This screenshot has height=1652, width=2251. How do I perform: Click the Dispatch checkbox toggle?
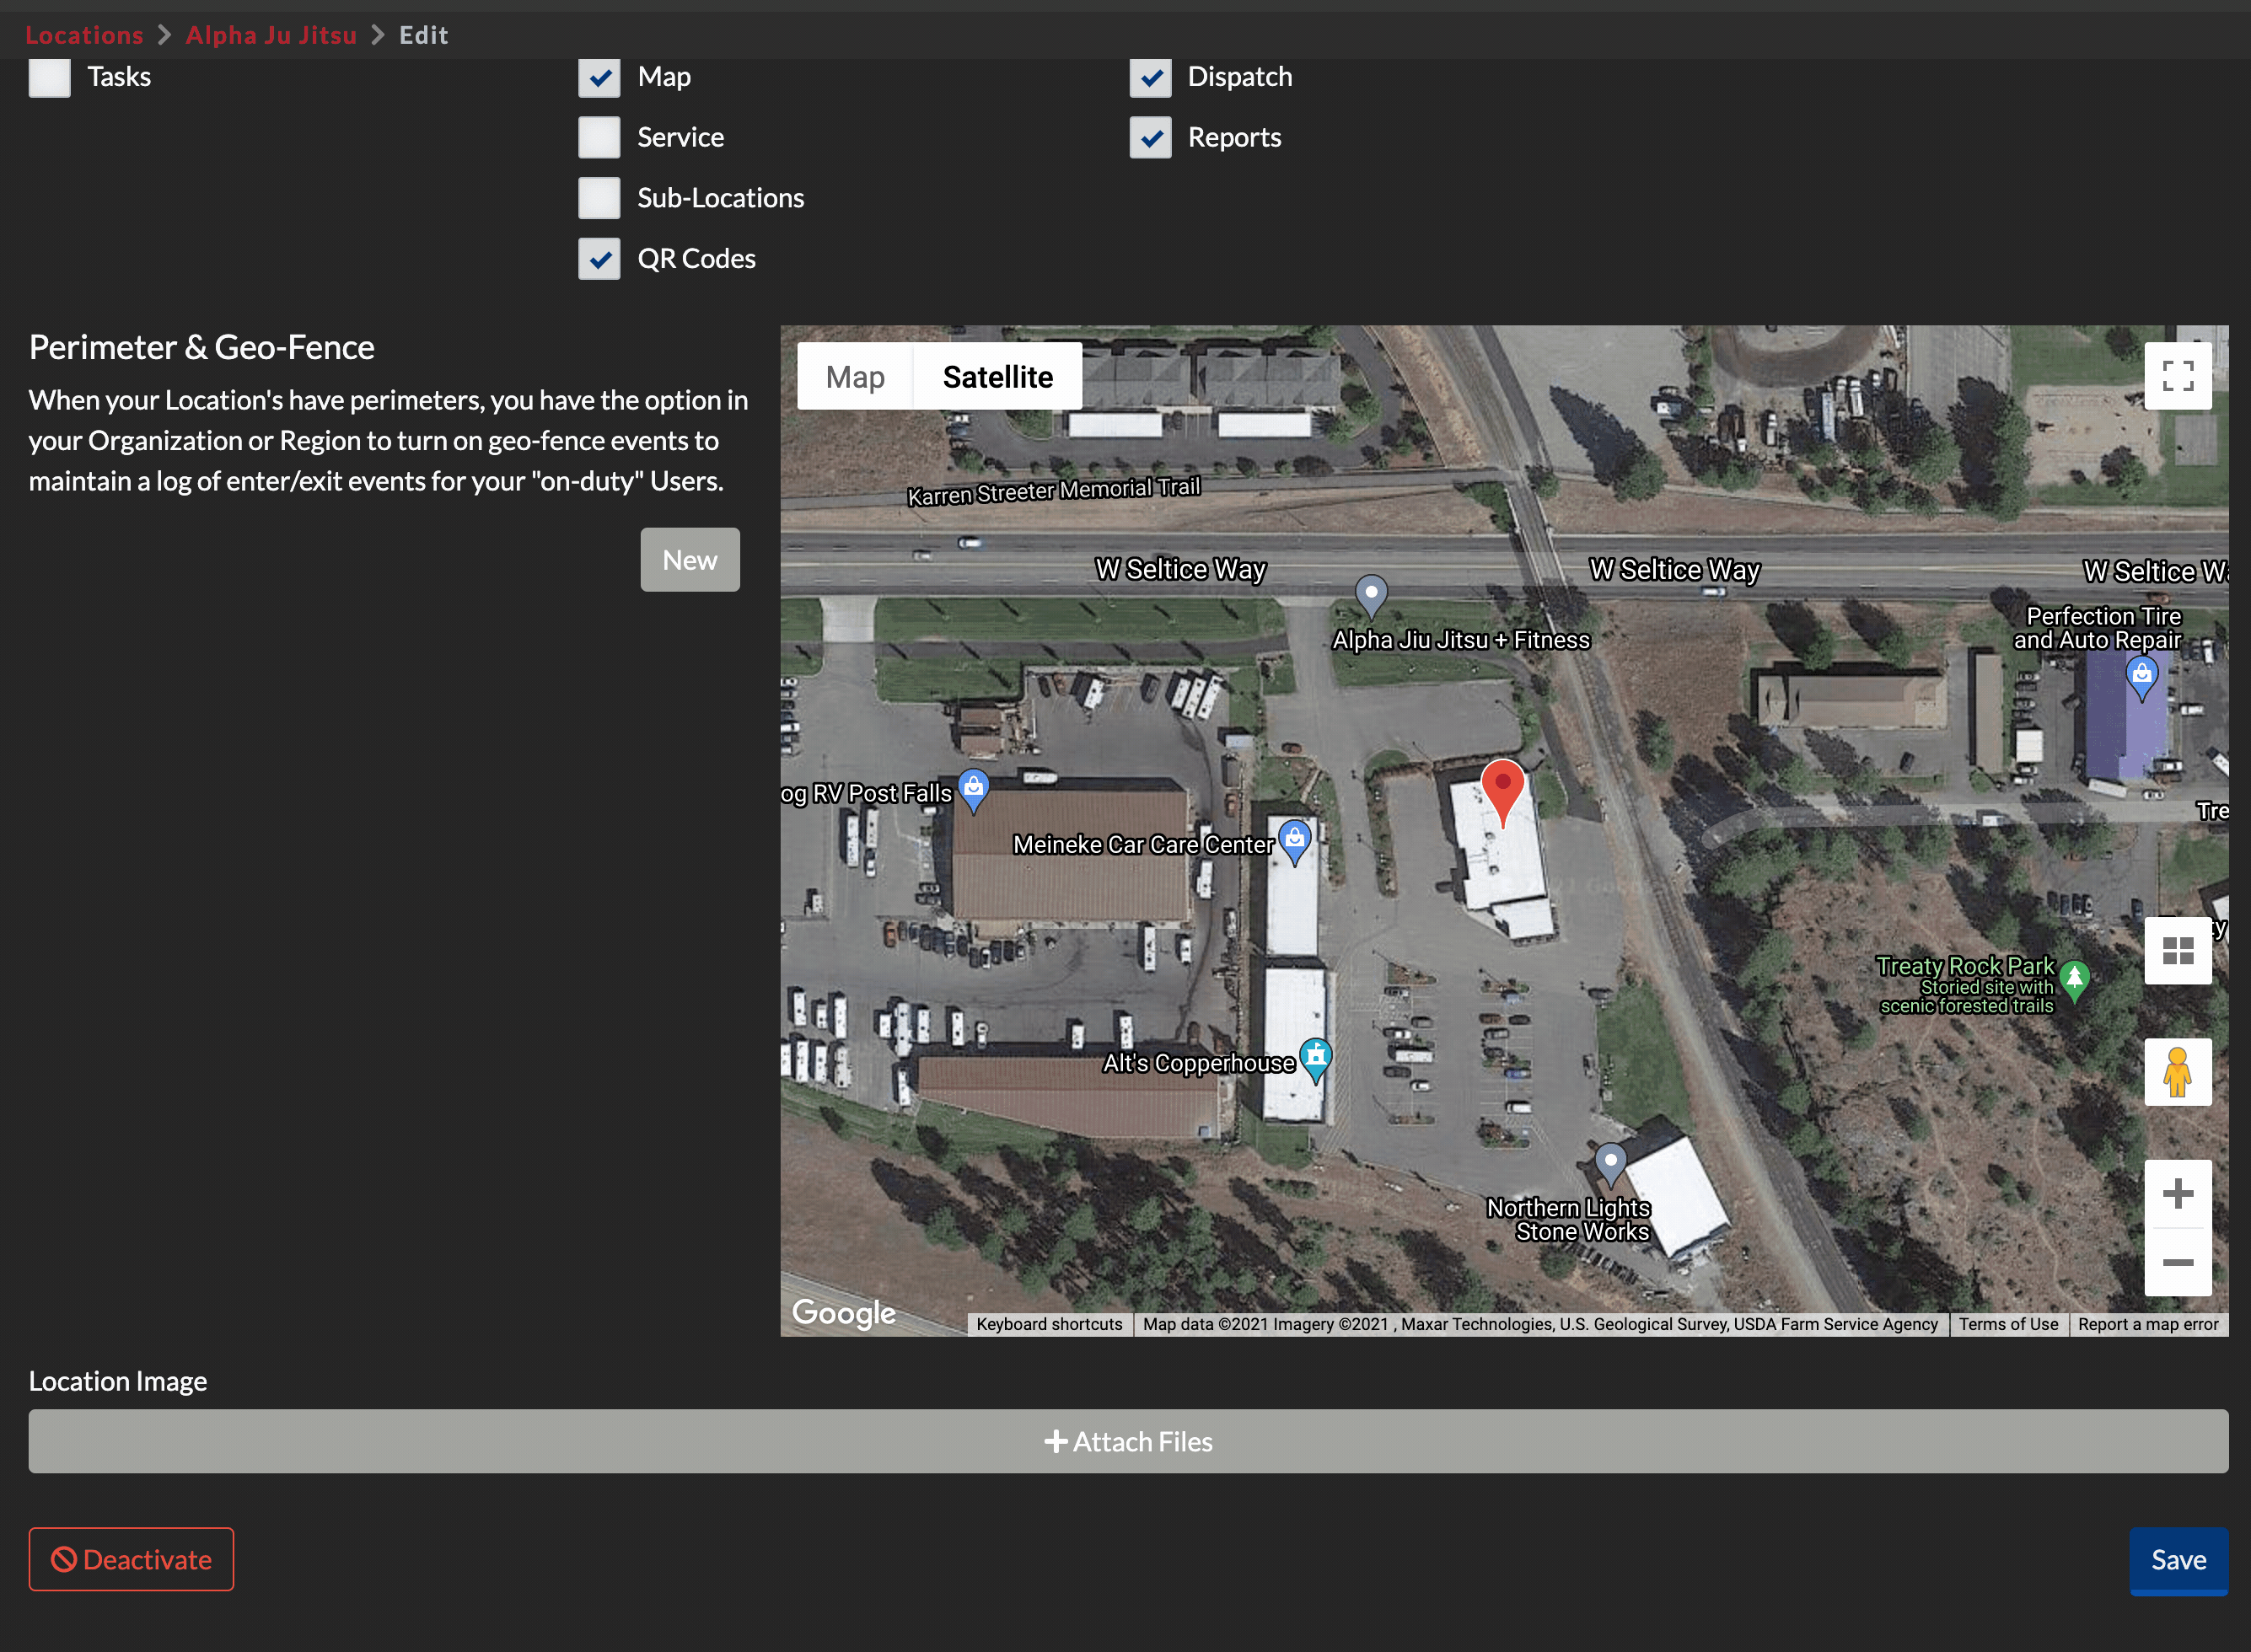tap(1150, 75)
